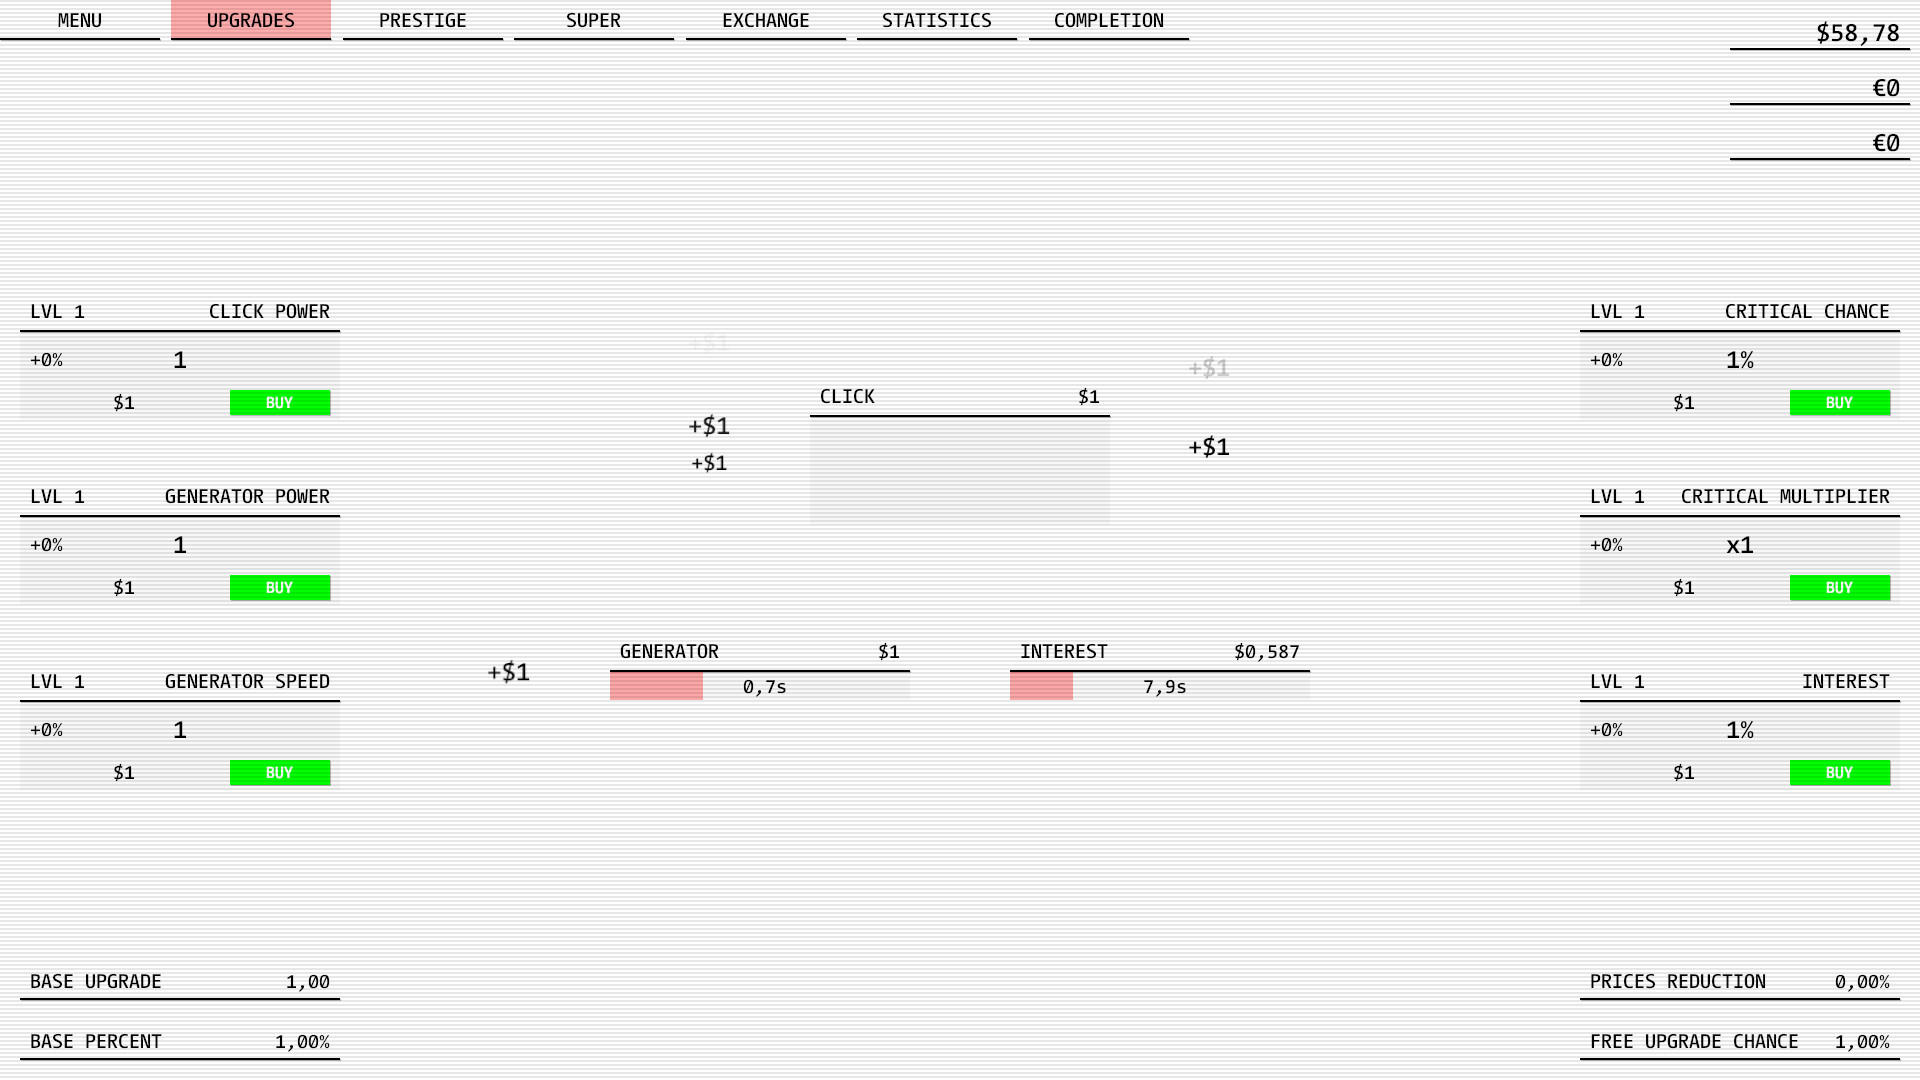Toggle the MENU panel open
The width and height of the screenshot is (1920, 1080).
pos(79,20)
